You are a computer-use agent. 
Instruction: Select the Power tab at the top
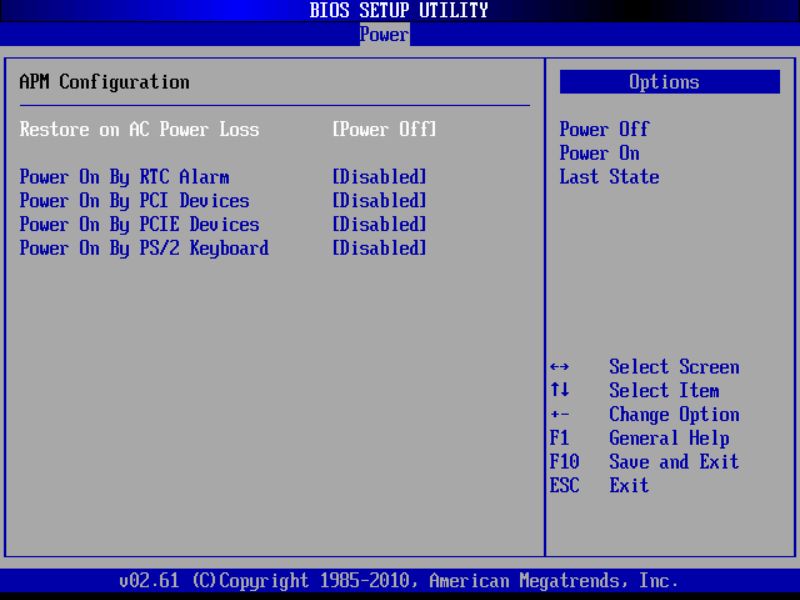[x=385, y=34]
